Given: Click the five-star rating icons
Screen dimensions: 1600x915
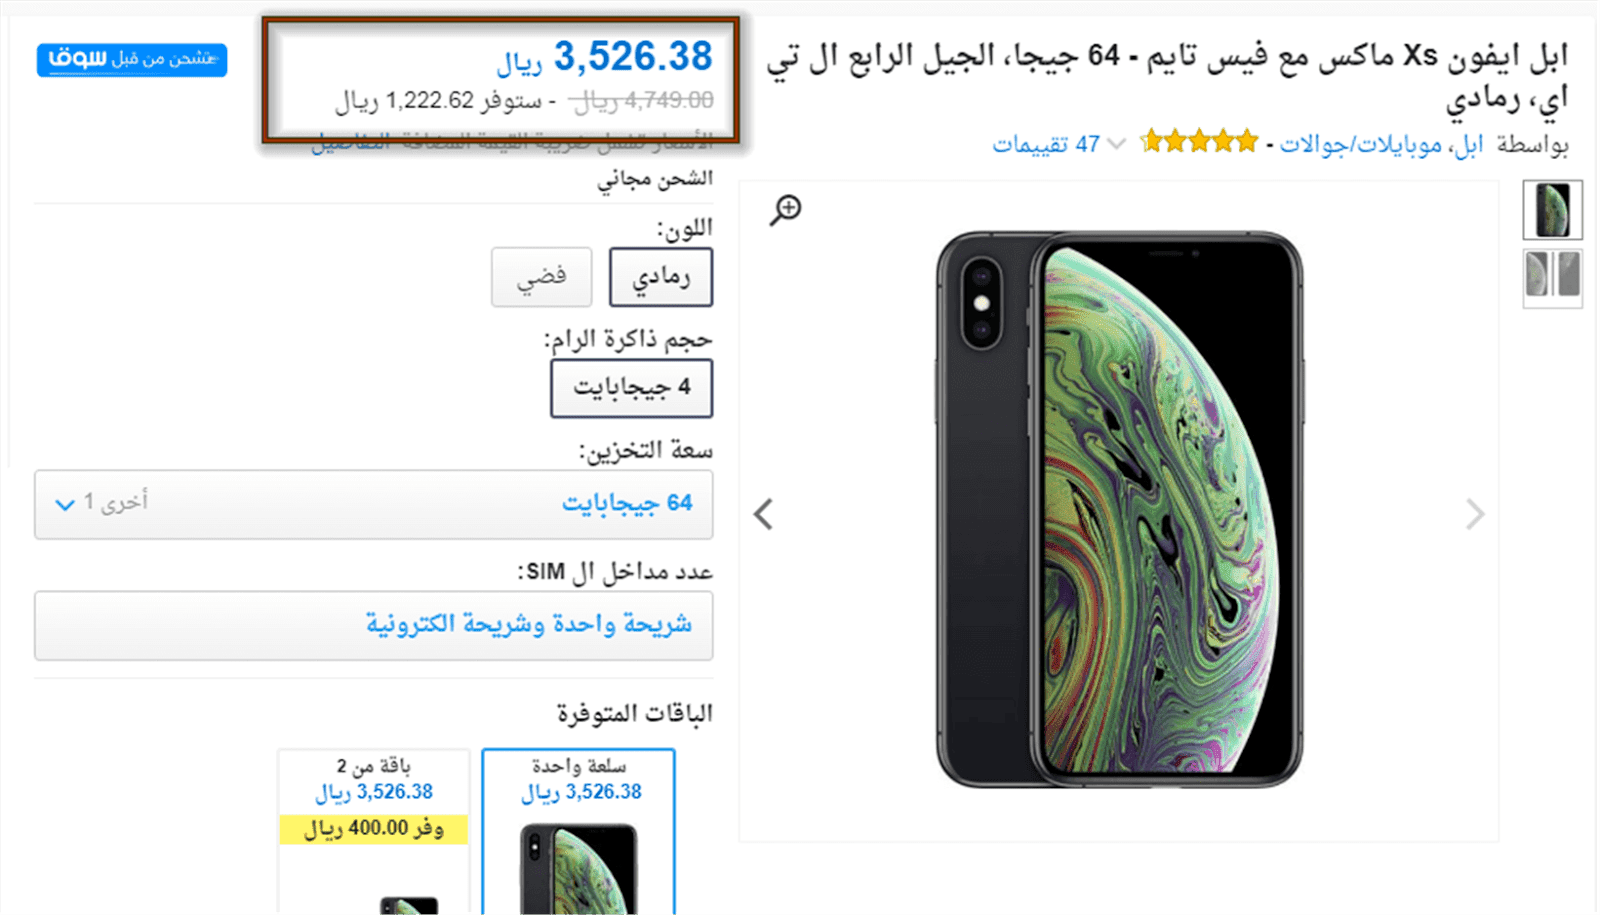Looking at the screenshot, I should click(x=1198, y=142).
